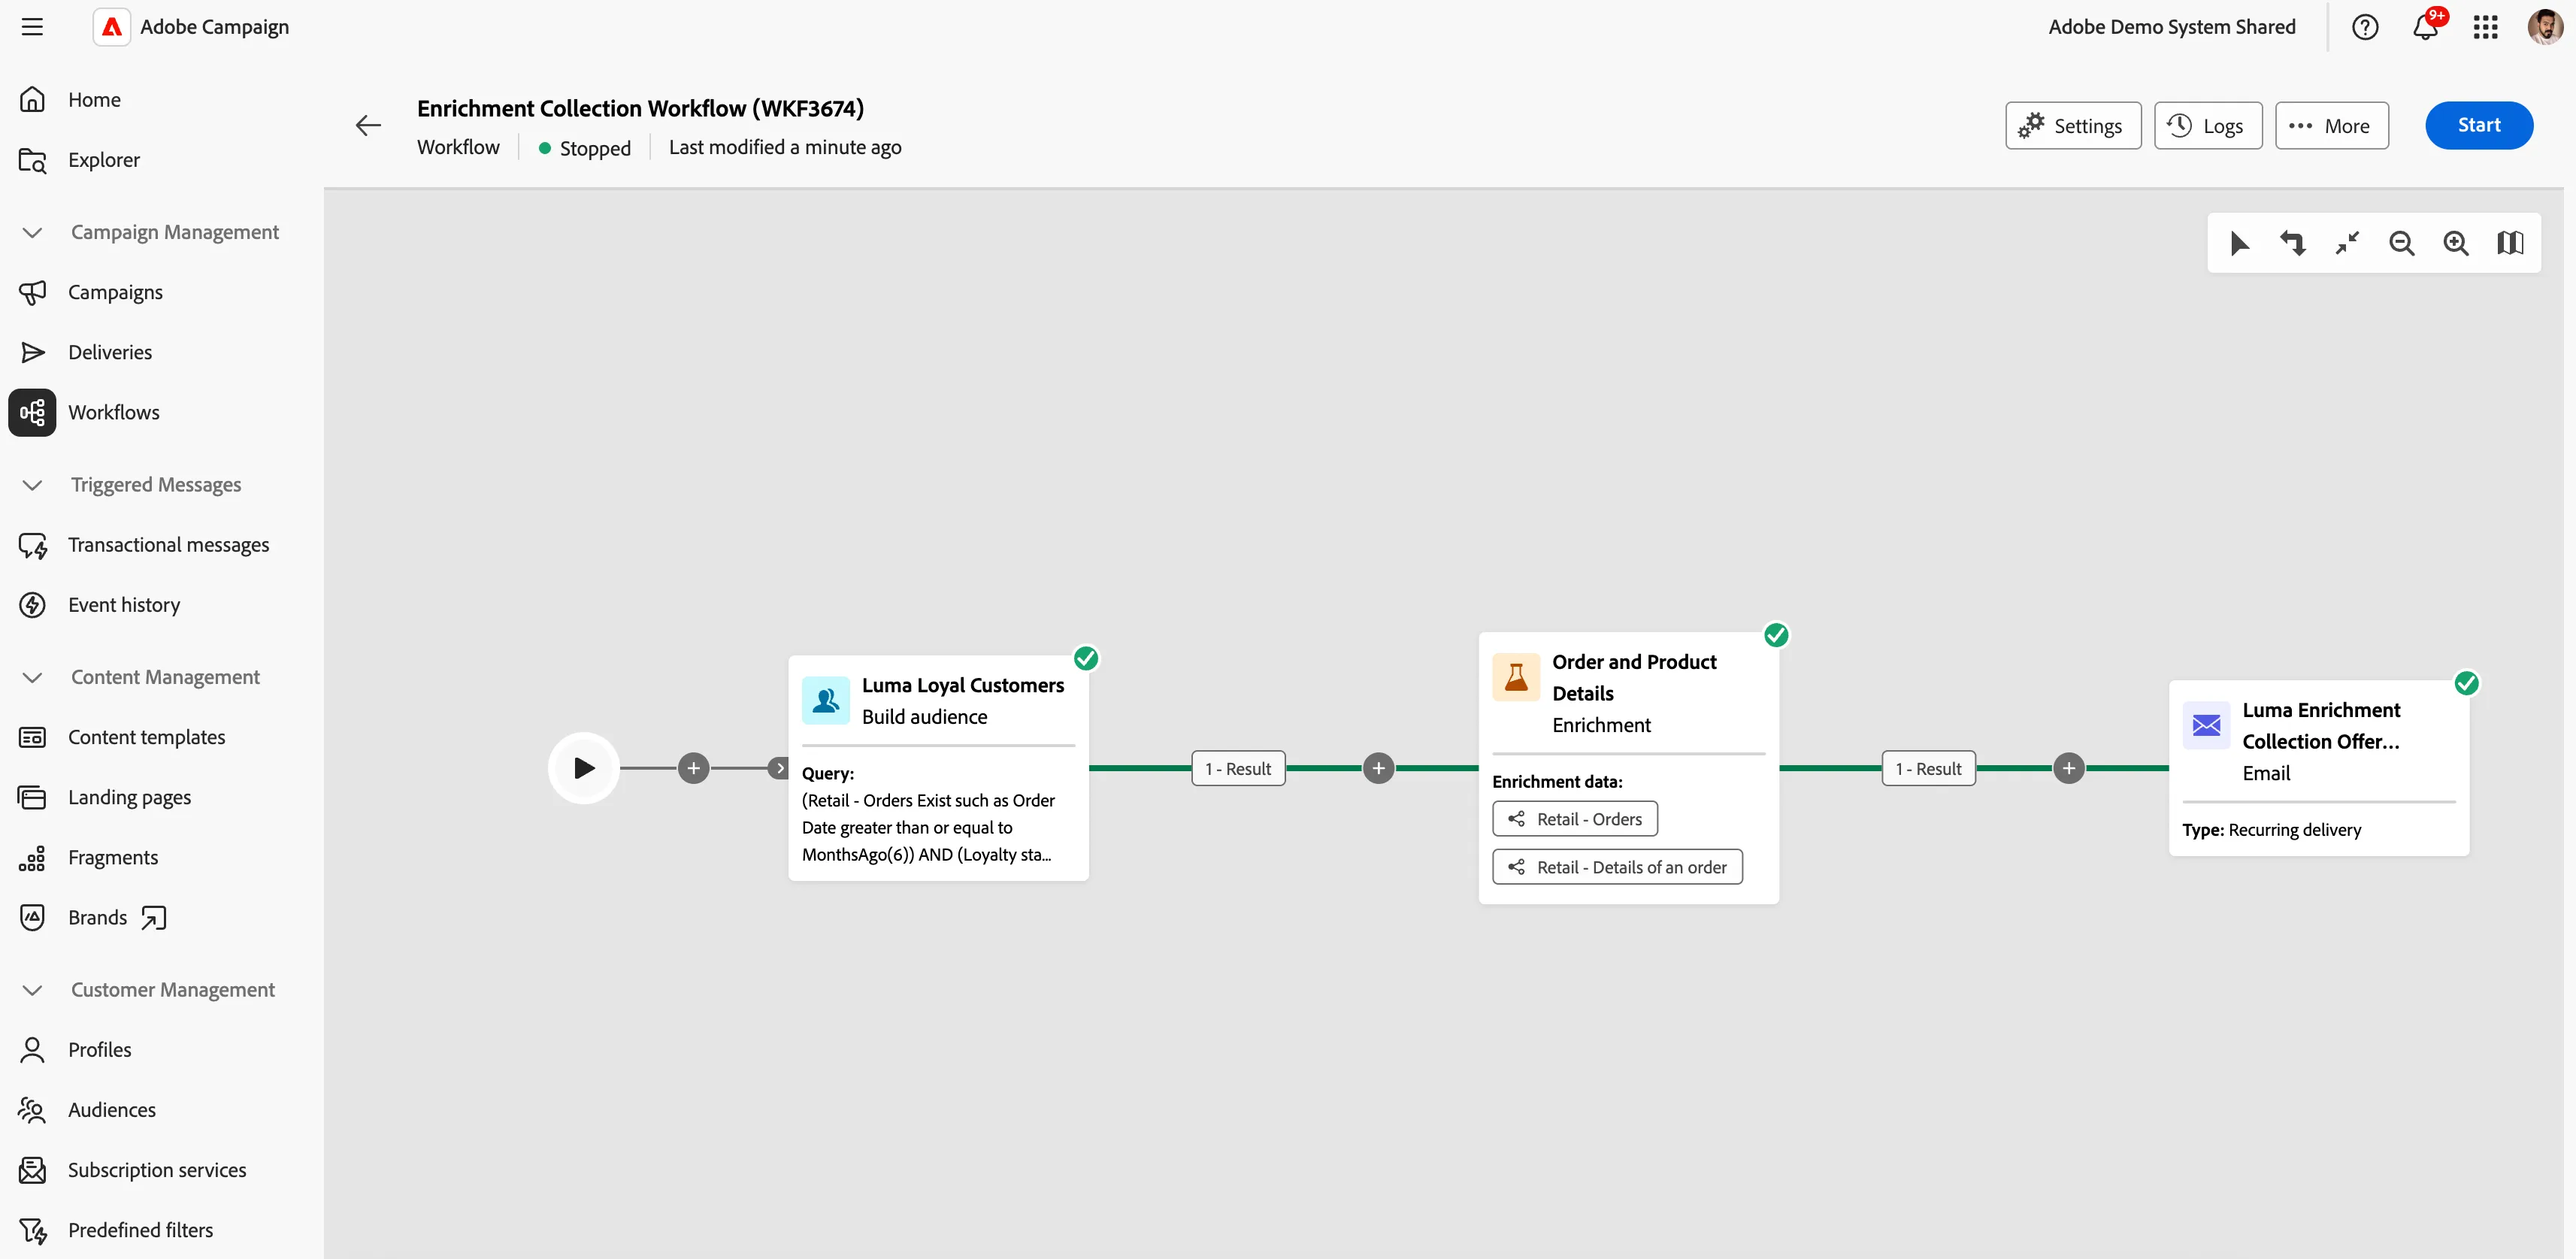Screen dimensions: 2576x1259
Task: Select Order and Product Details enrichment
Action: click(1629, 768)
